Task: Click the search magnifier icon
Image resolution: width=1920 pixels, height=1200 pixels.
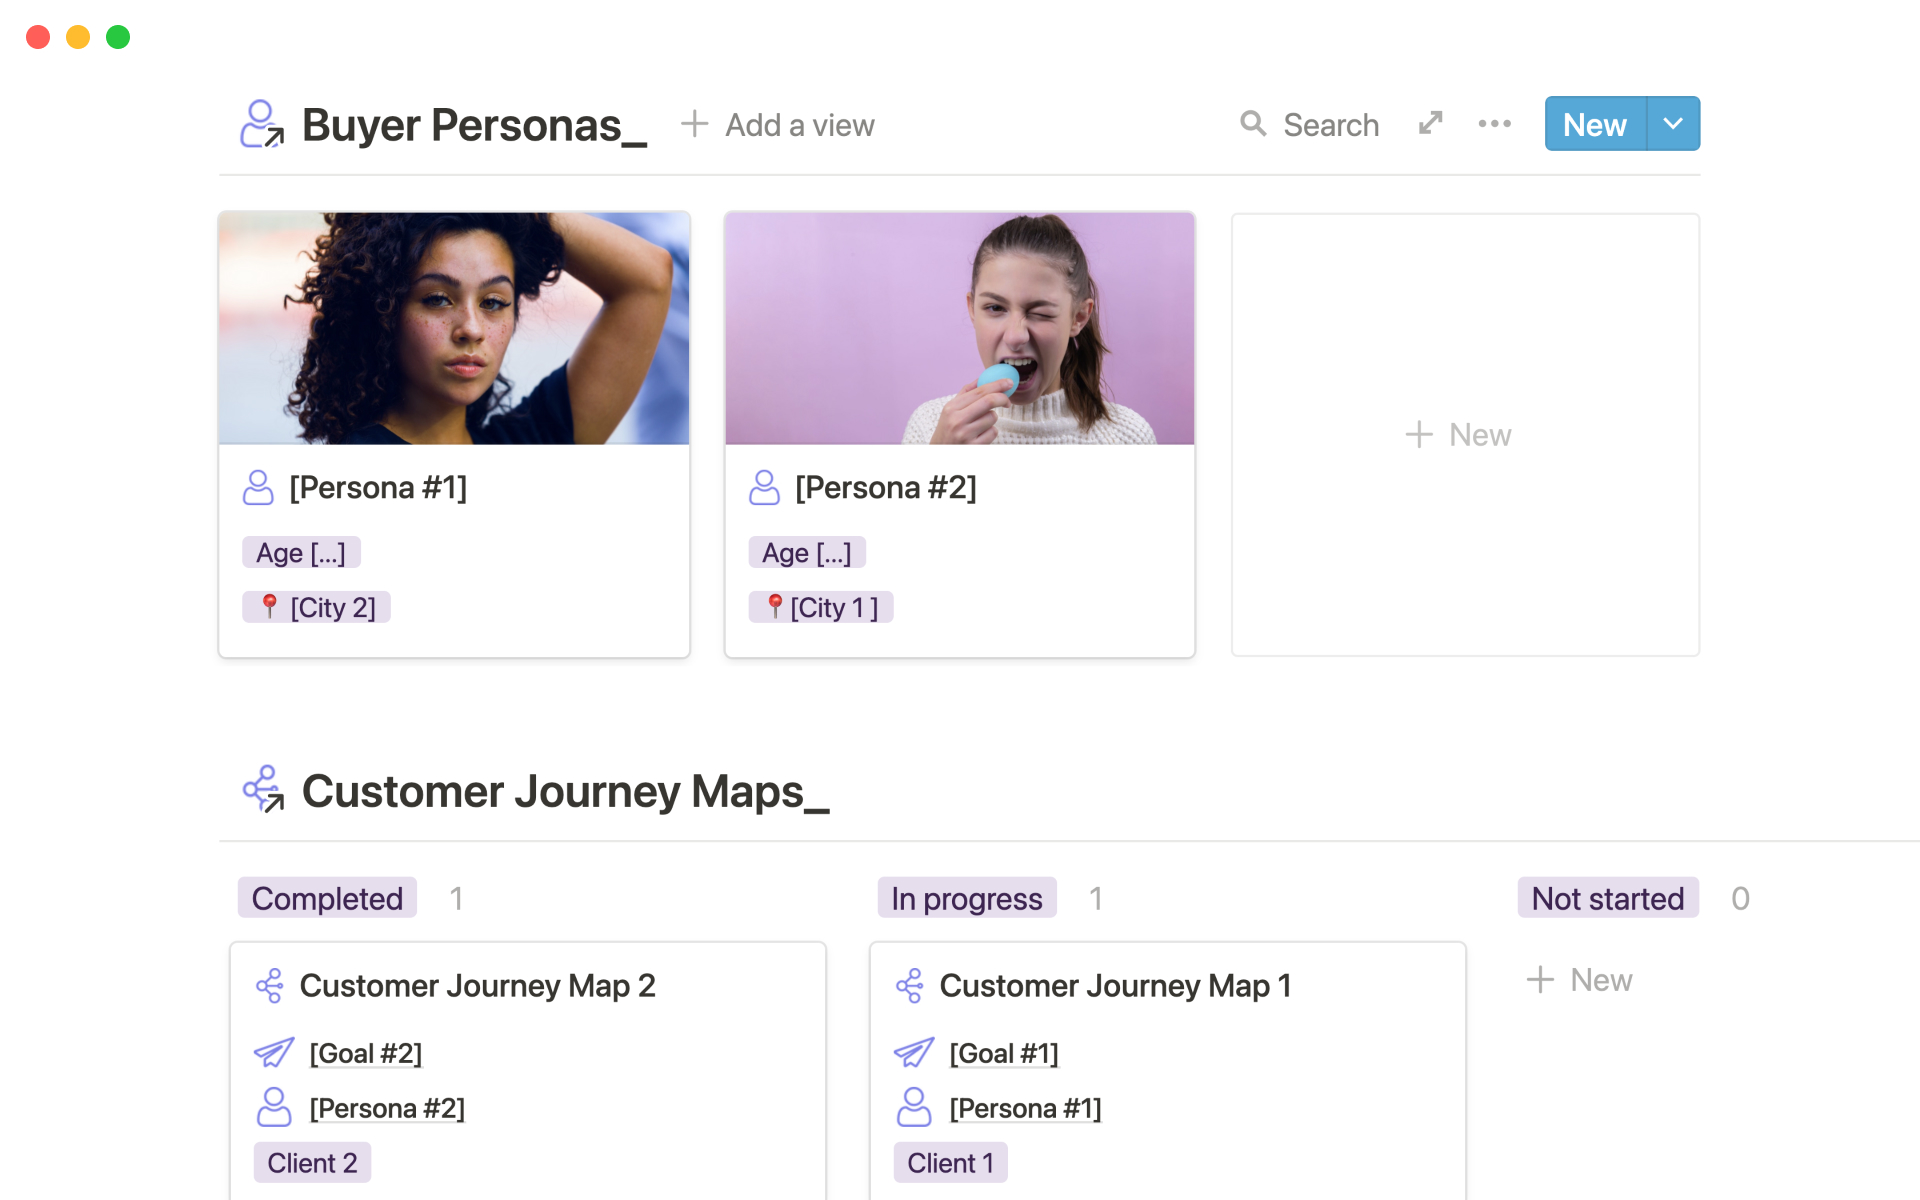Action: click(1252, 124)
